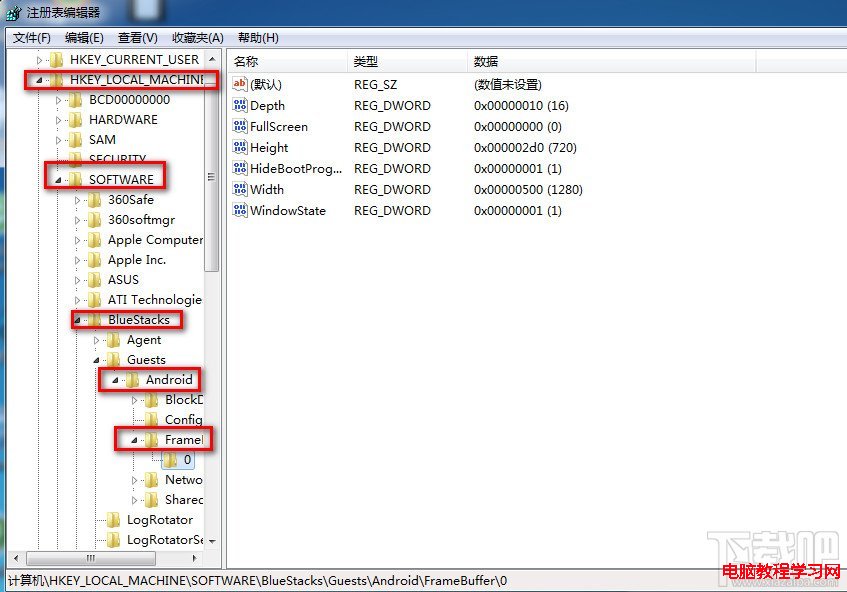
Task: Expand the HARDWARE key
Action: 58,120
